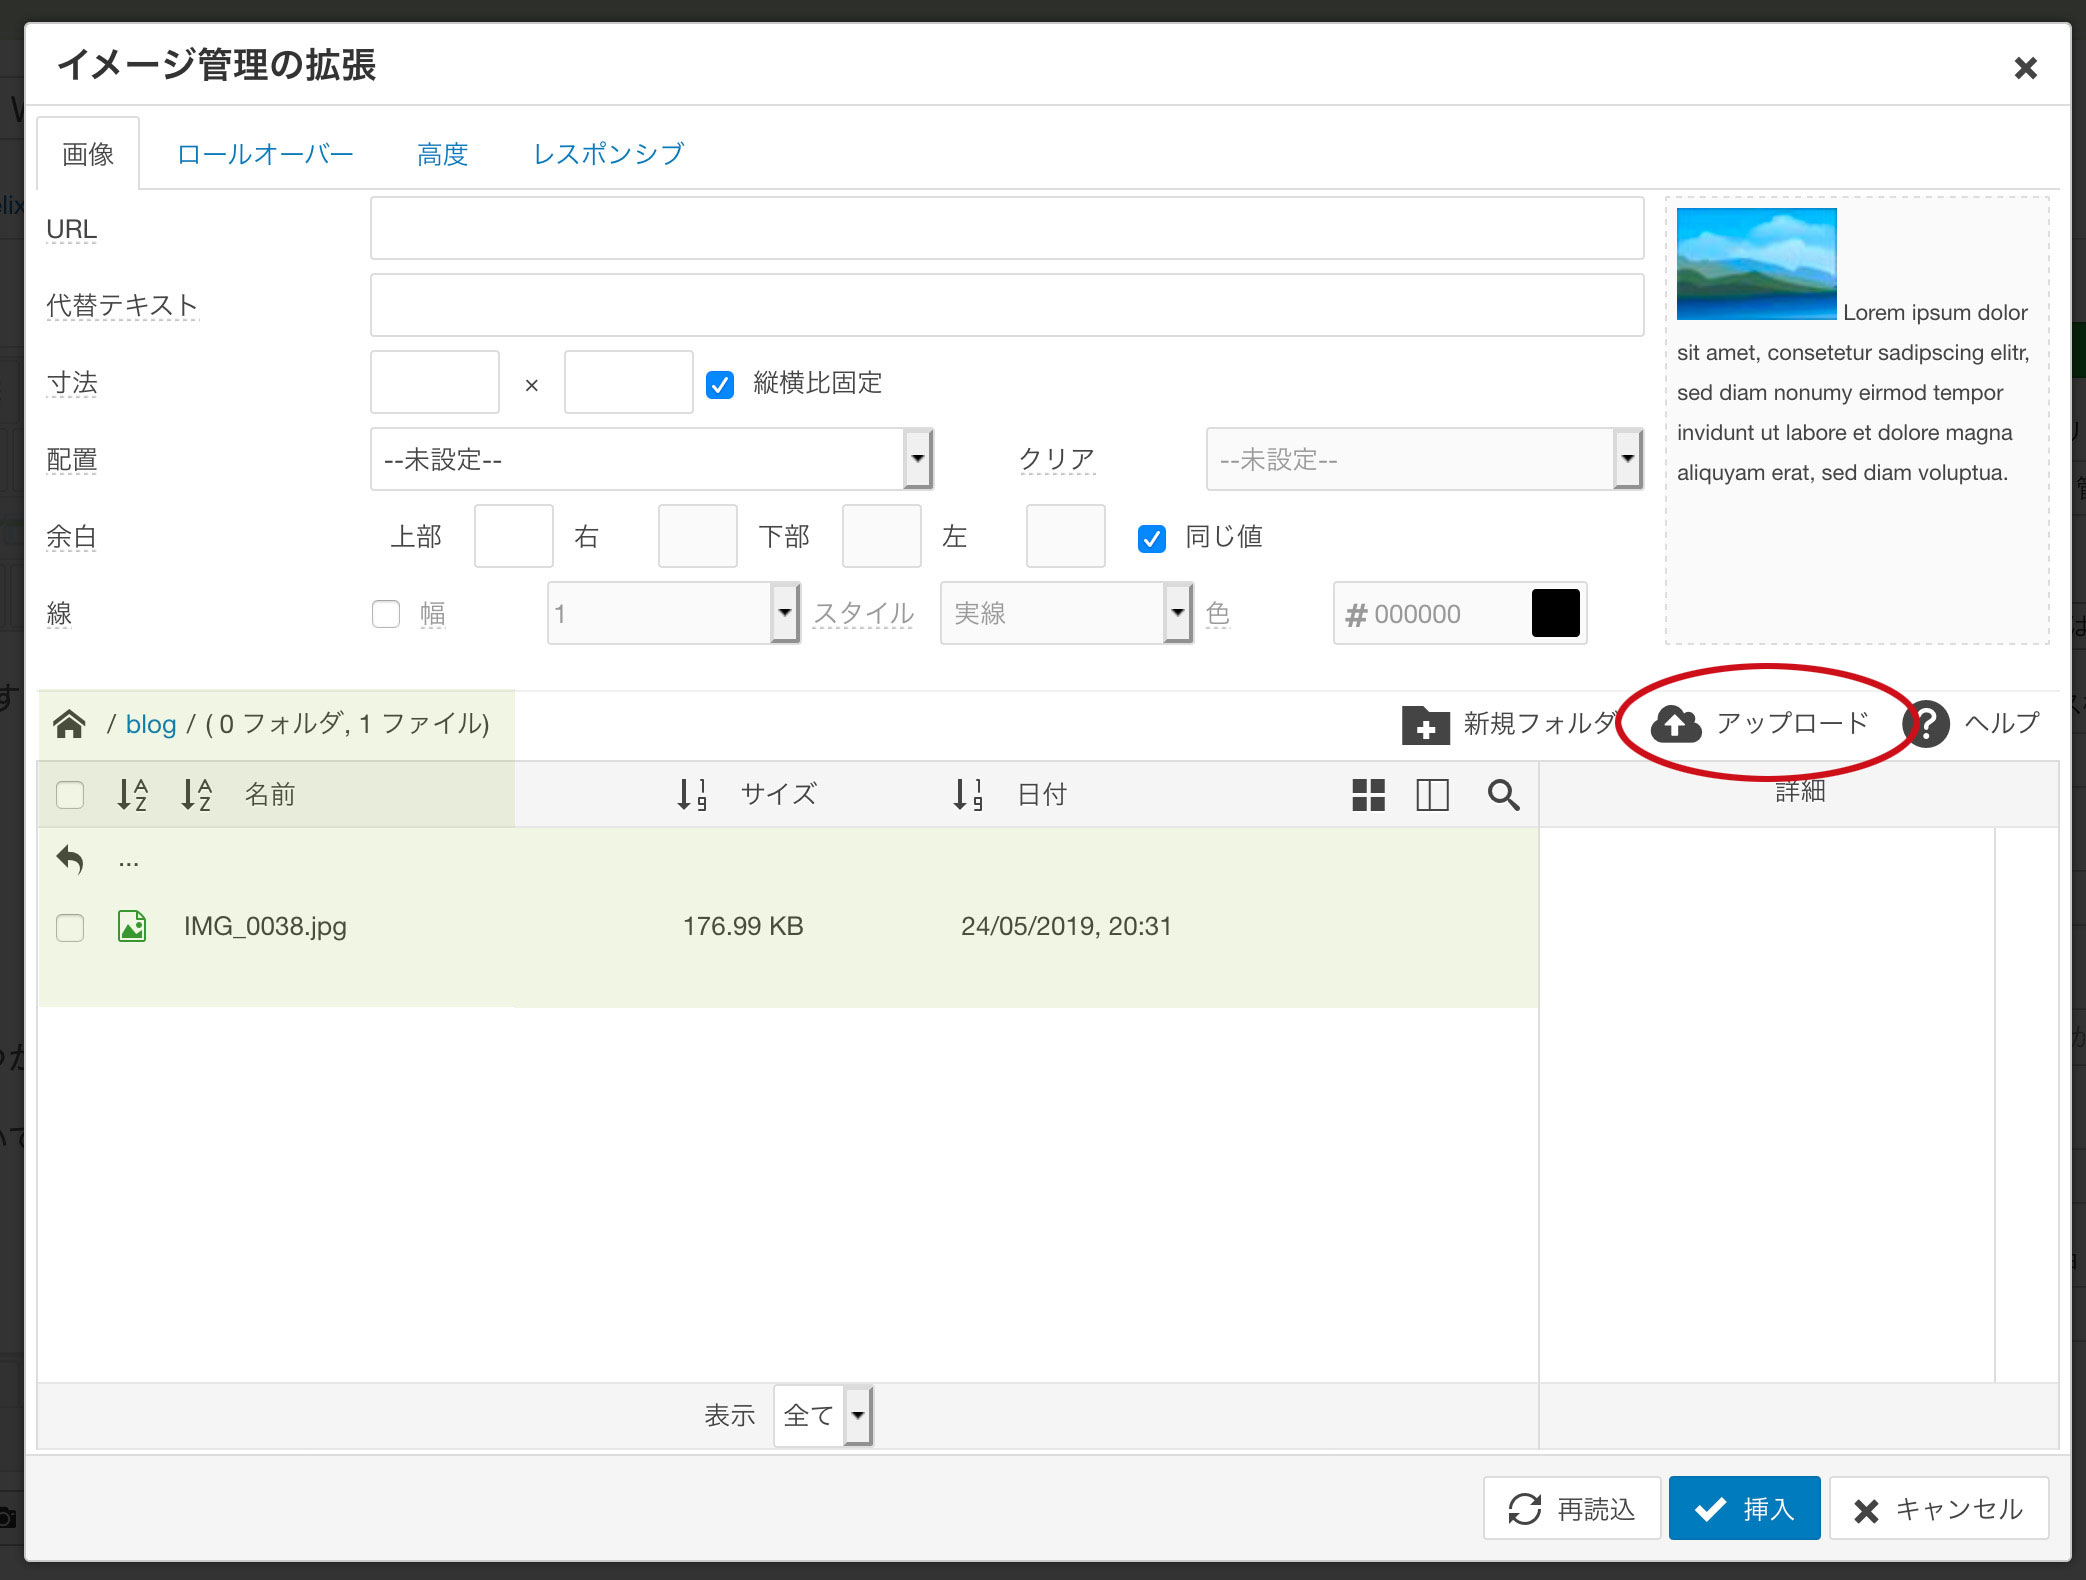This screenshot has width=2086, height=1580.
Task: Click the new folder icon
Action: pyautogui.click(x=1425, y=724)
